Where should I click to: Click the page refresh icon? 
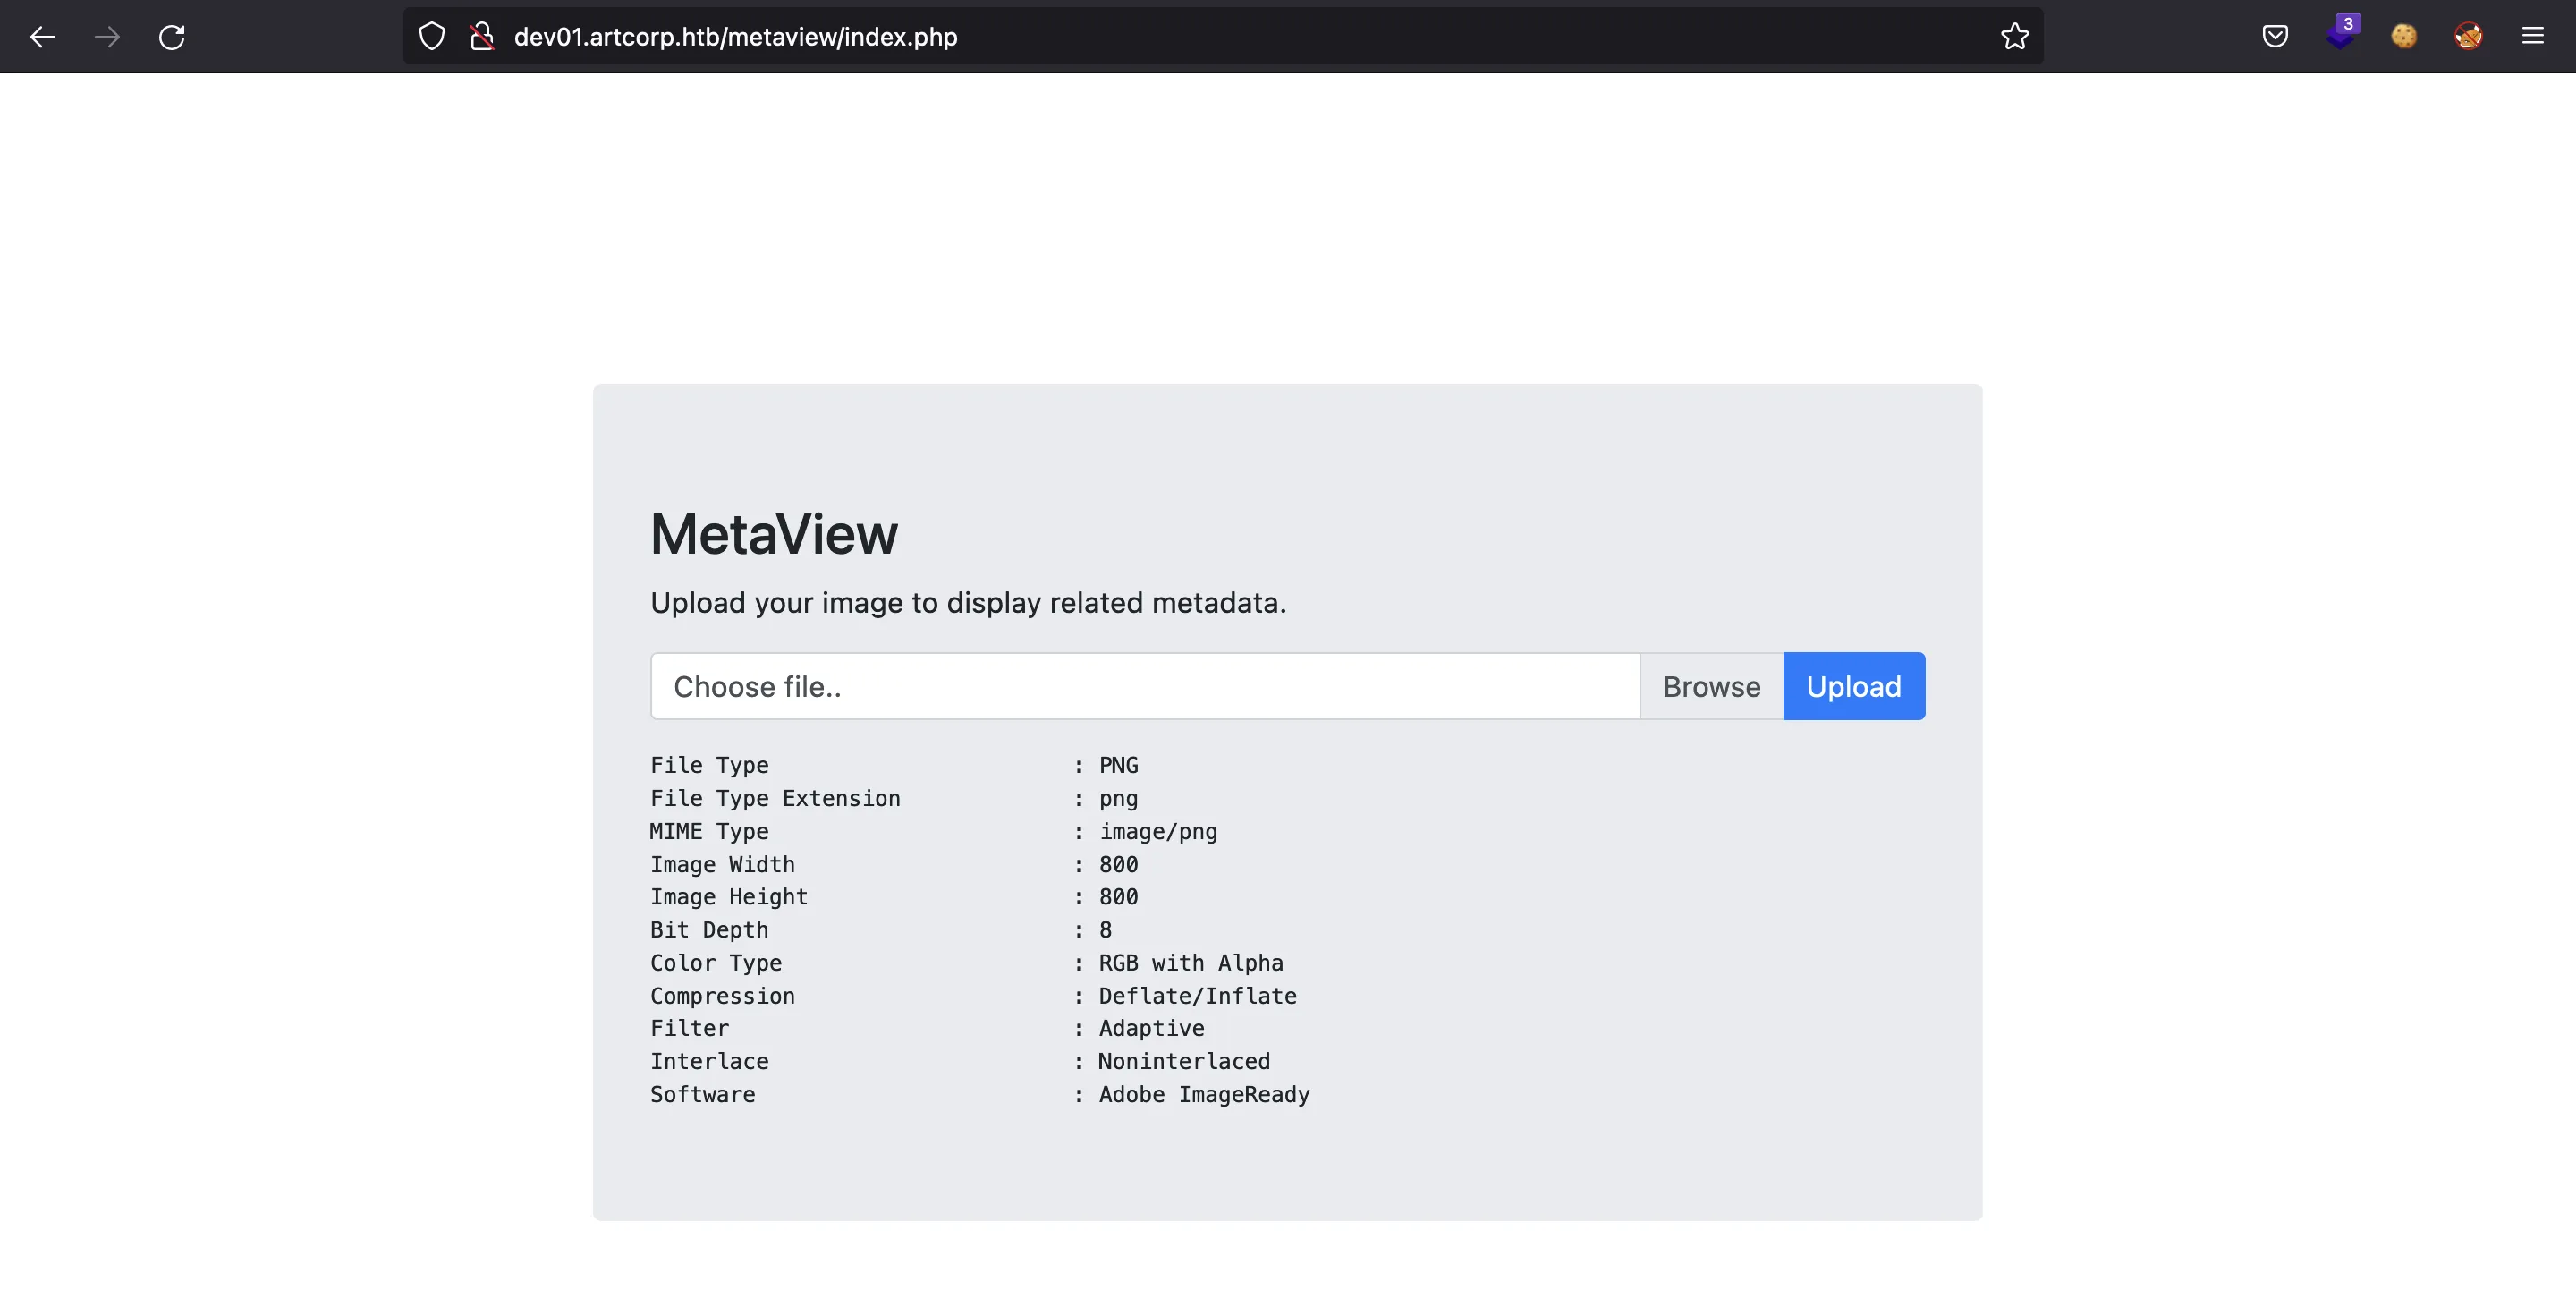tap(171, 35)
